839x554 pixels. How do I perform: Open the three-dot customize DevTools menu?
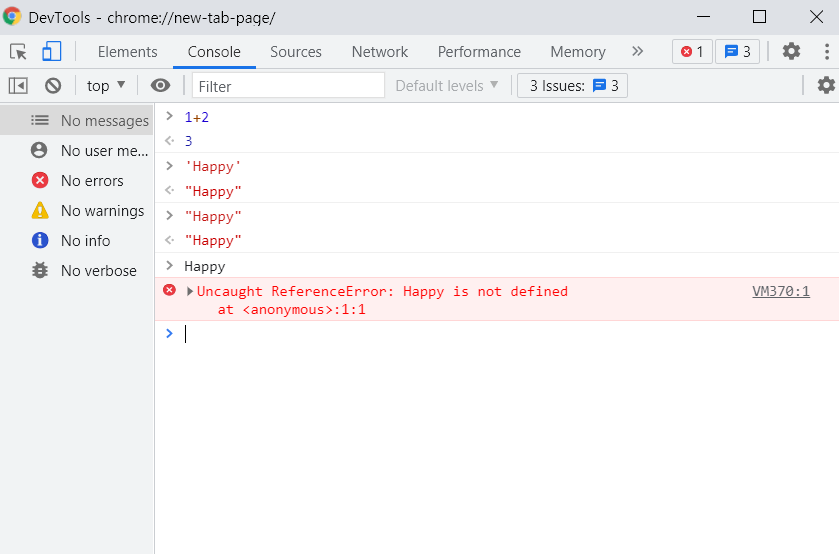pos(827,51)
